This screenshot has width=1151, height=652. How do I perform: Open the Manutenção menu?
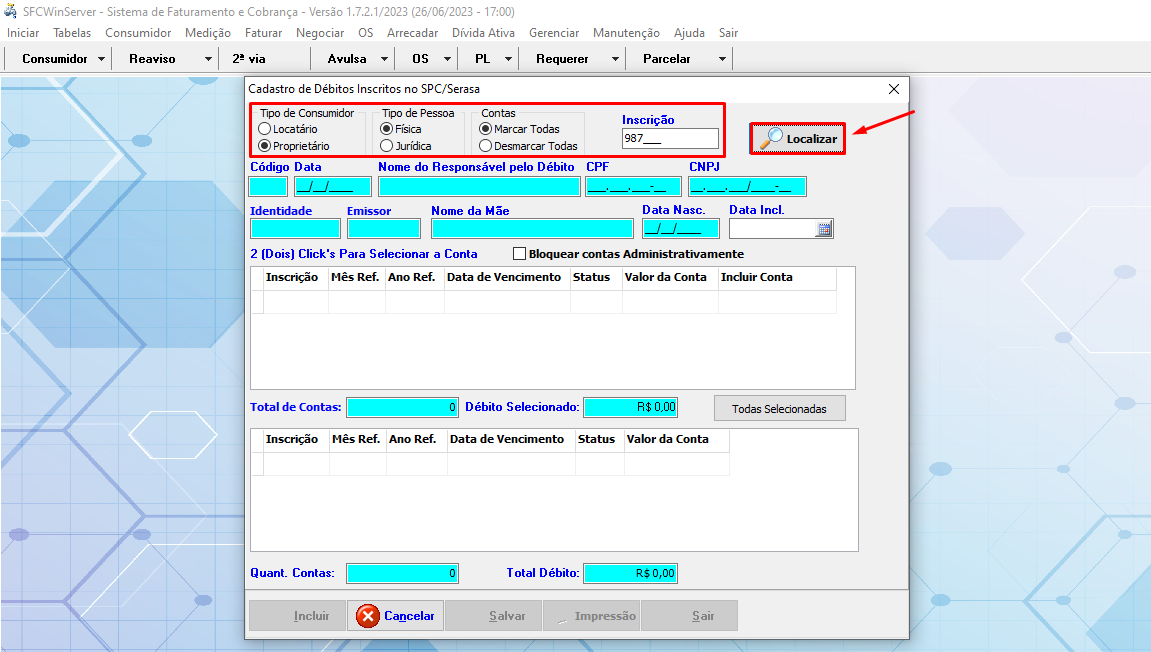[x=626, y=33]
